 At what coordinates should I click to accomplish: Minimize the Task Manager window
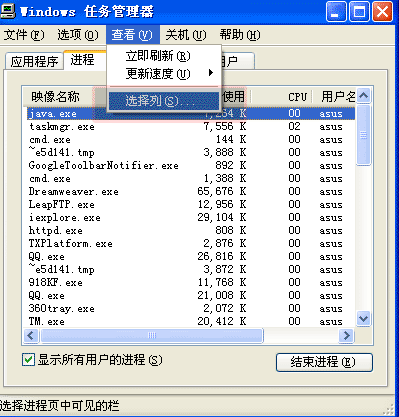[x=336, y=12]
